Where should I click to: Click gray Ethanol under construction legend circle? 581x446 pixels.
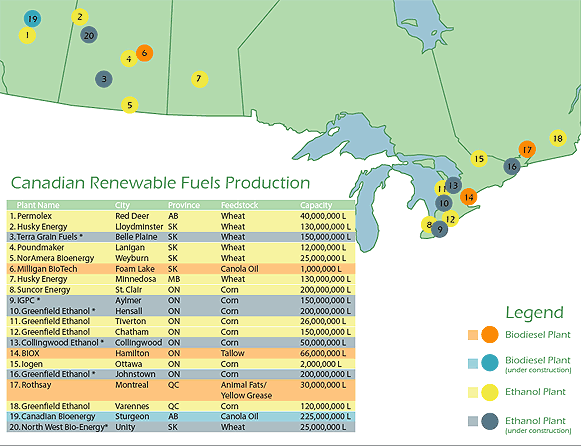point(490,421)
